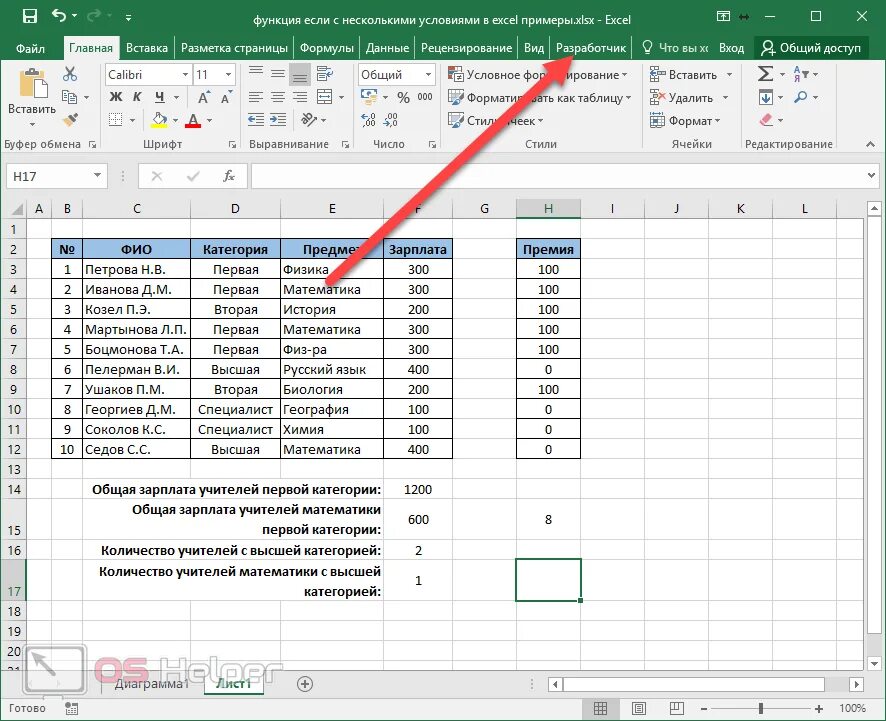Click the Copy icon in clipboard group
The width and height of the screenshot is (886, 721).
point(69,97)
